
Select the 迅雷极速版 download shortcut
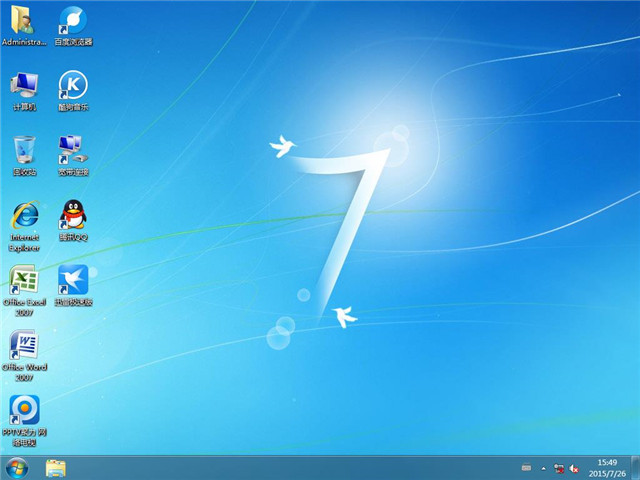click(x=73, y=286)
